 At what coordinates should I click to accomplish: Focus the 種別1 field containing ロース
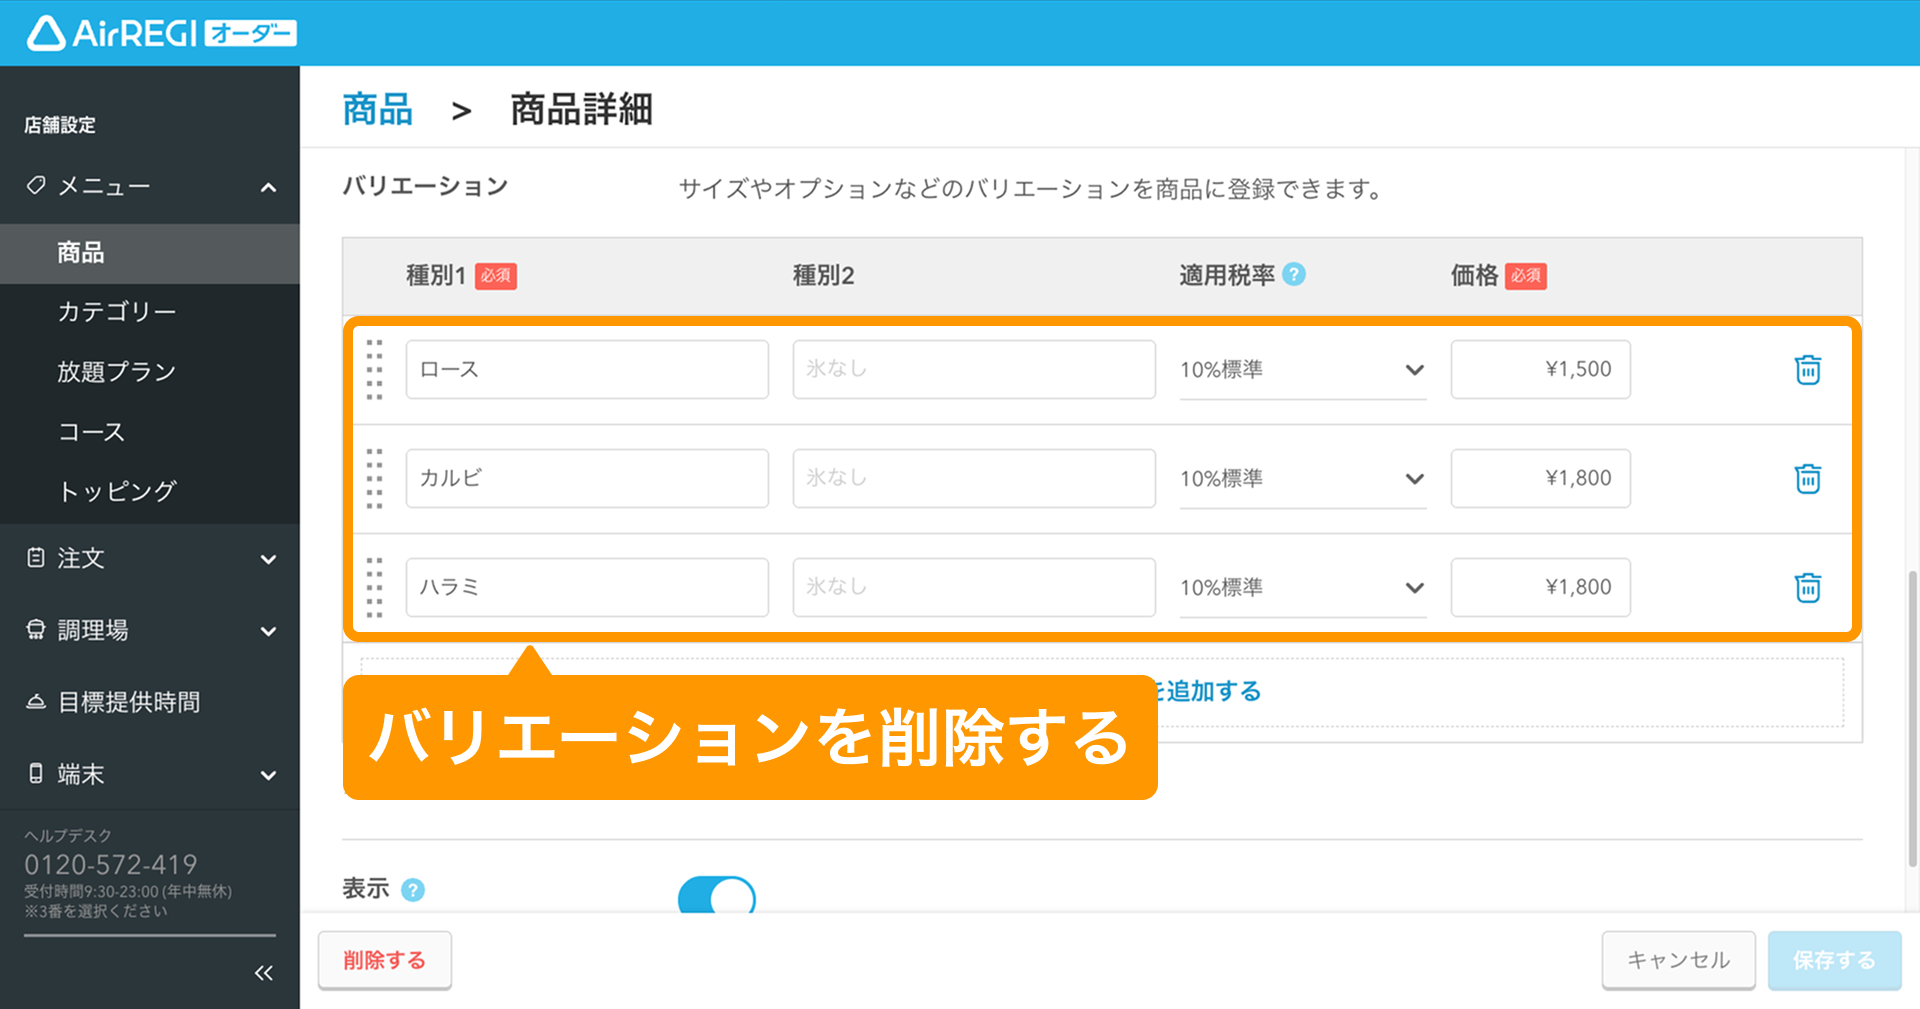587,370
